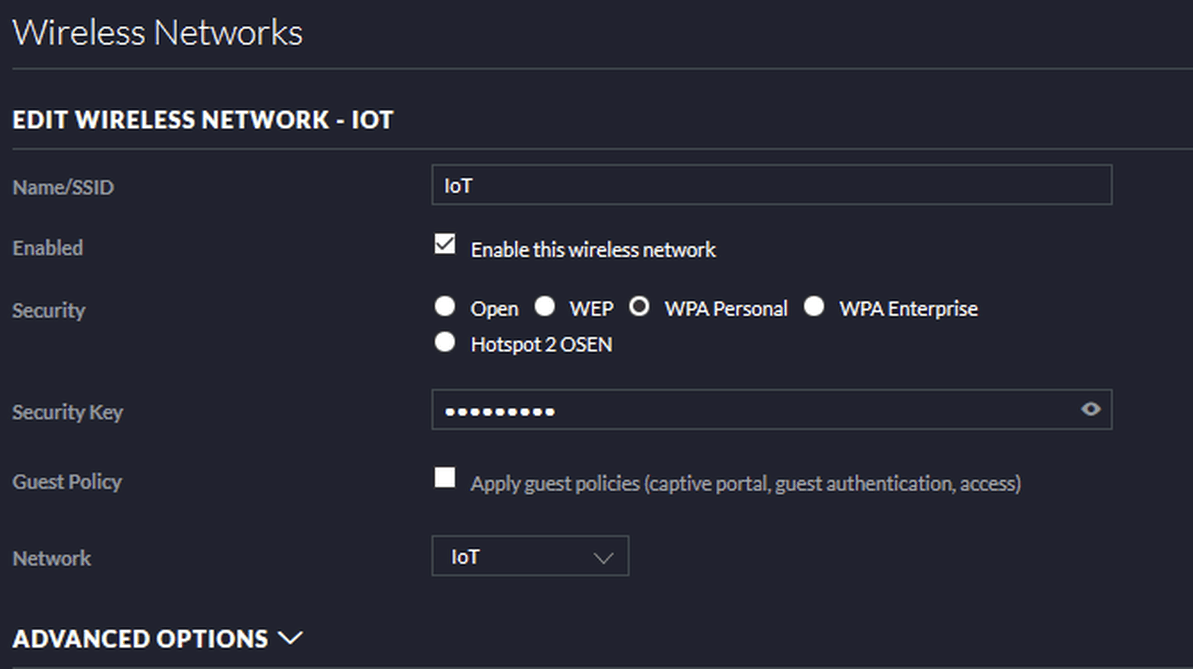1193x669 pixels.
Task: Click the Network field label
Action: (51, 558)
